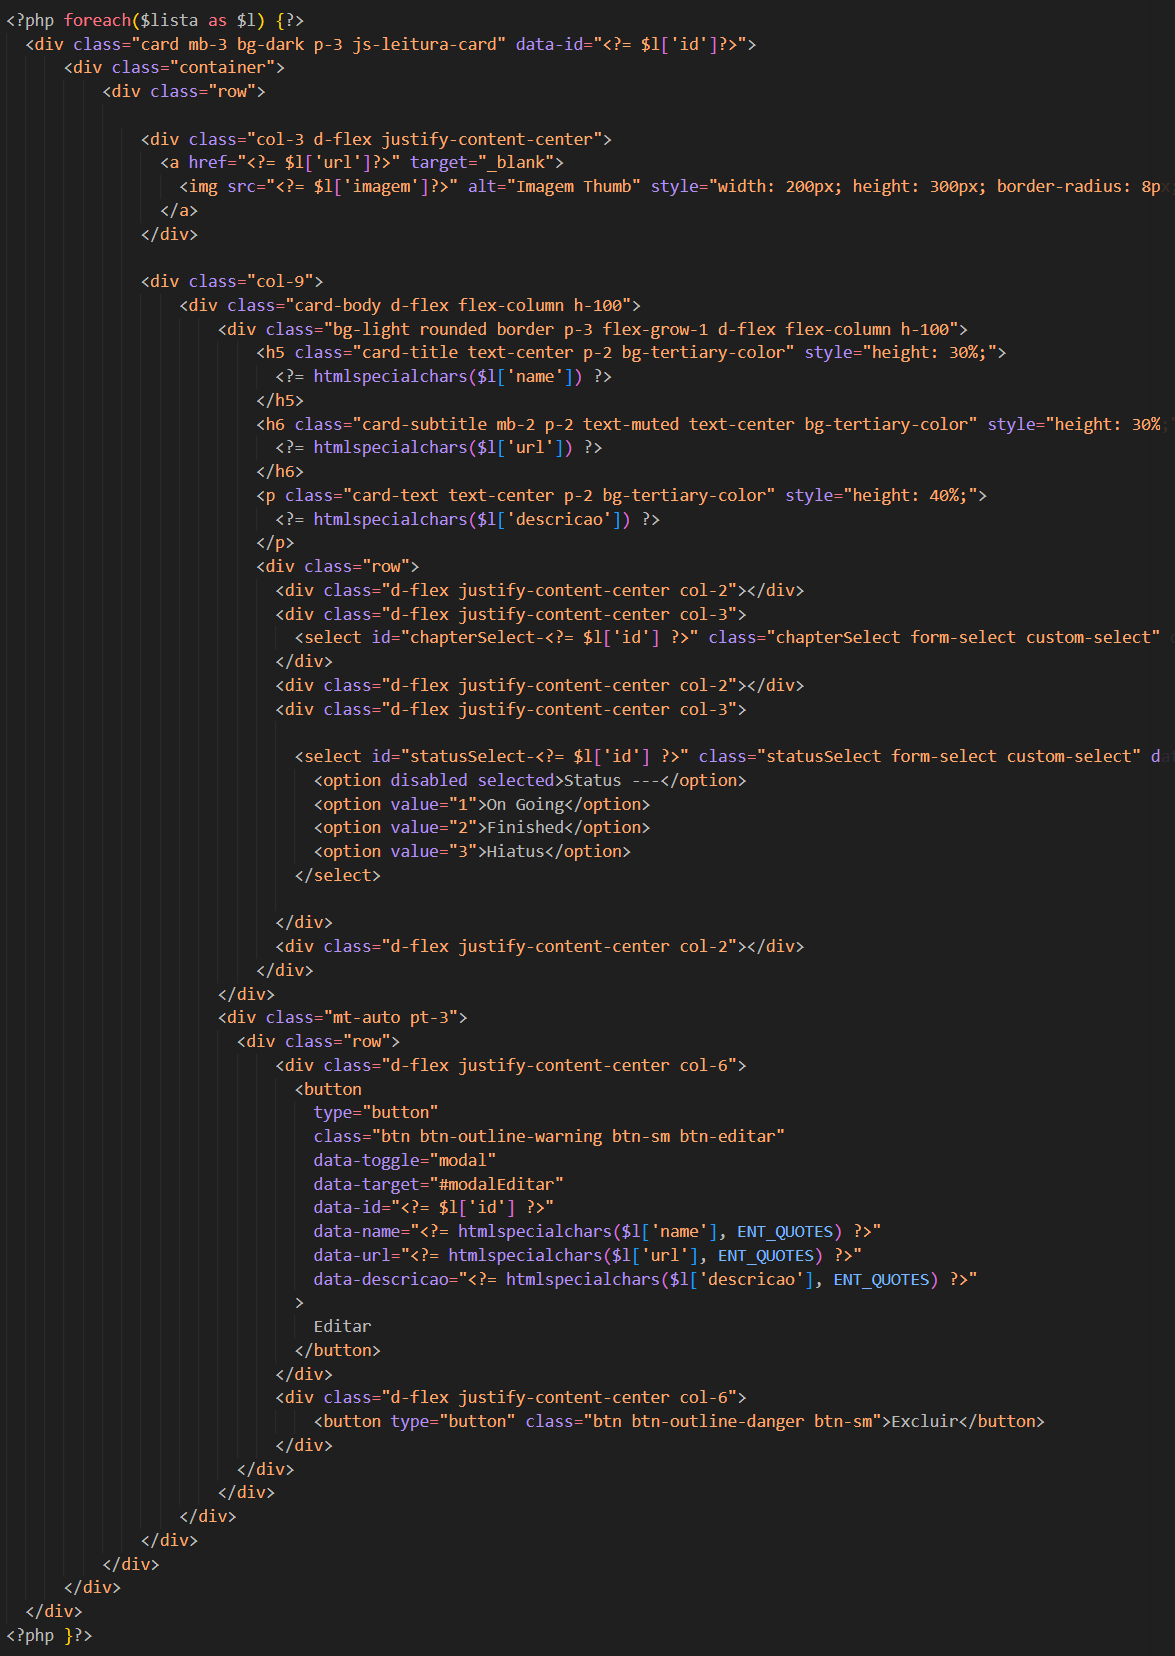Click the "Editar" button label text
Screen dimensions: 1175x1656
342,1326
